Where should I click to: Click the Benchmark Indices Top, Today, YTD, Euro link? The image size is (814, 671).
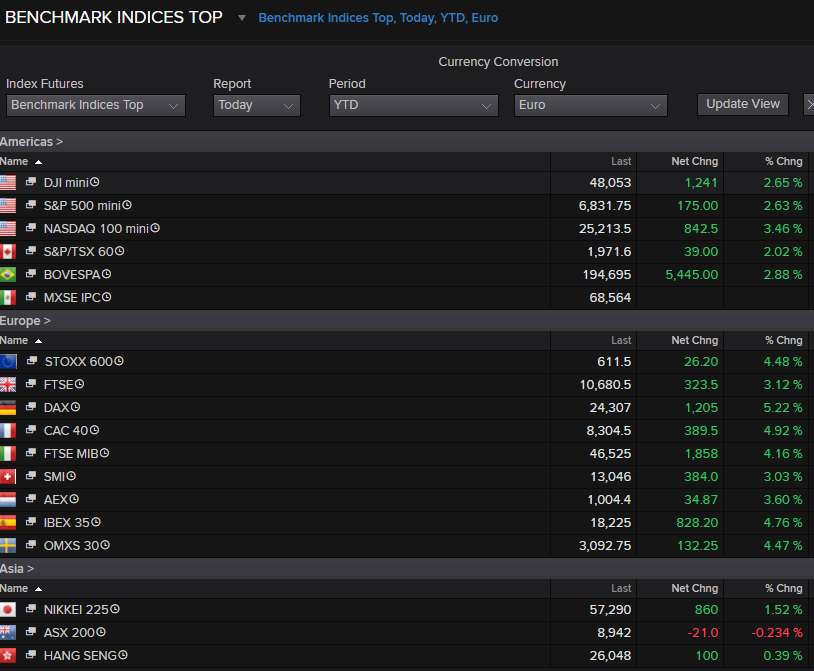coord(378,18)
